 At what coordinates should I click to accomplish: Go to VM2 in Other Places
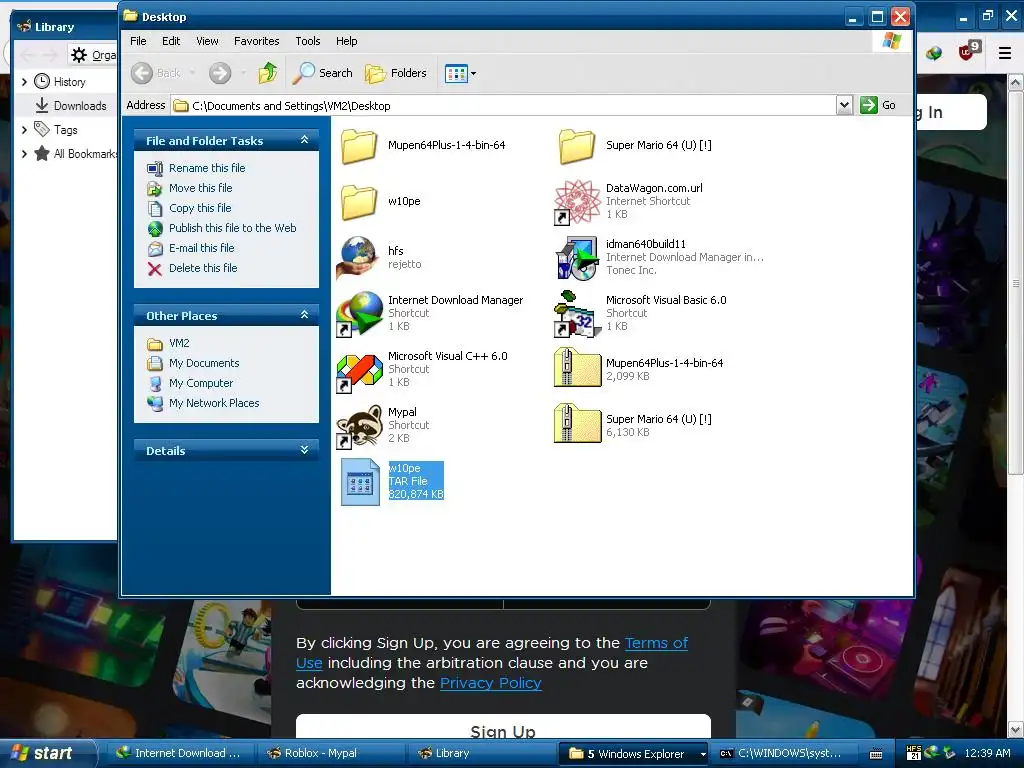[179, 344]
